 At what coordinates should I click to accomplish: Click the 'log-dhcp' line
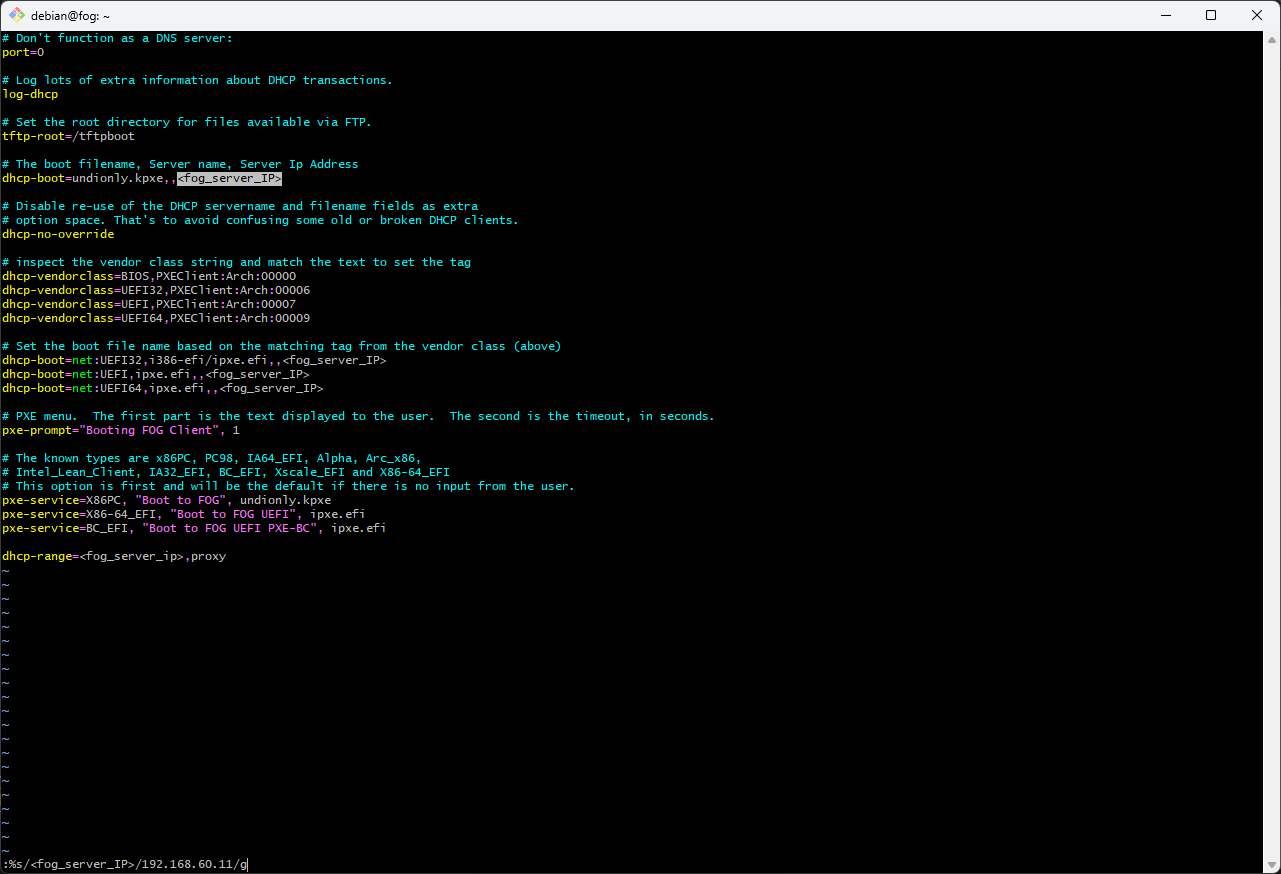30,94
